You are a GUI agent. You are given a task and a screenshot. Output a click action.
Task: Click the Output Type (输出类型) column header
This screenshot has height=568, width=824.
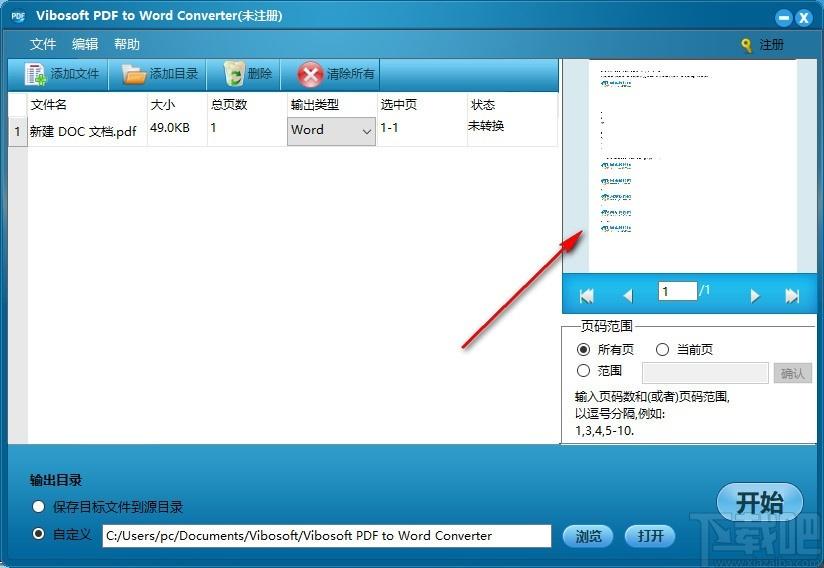click(x=332, y=105)
